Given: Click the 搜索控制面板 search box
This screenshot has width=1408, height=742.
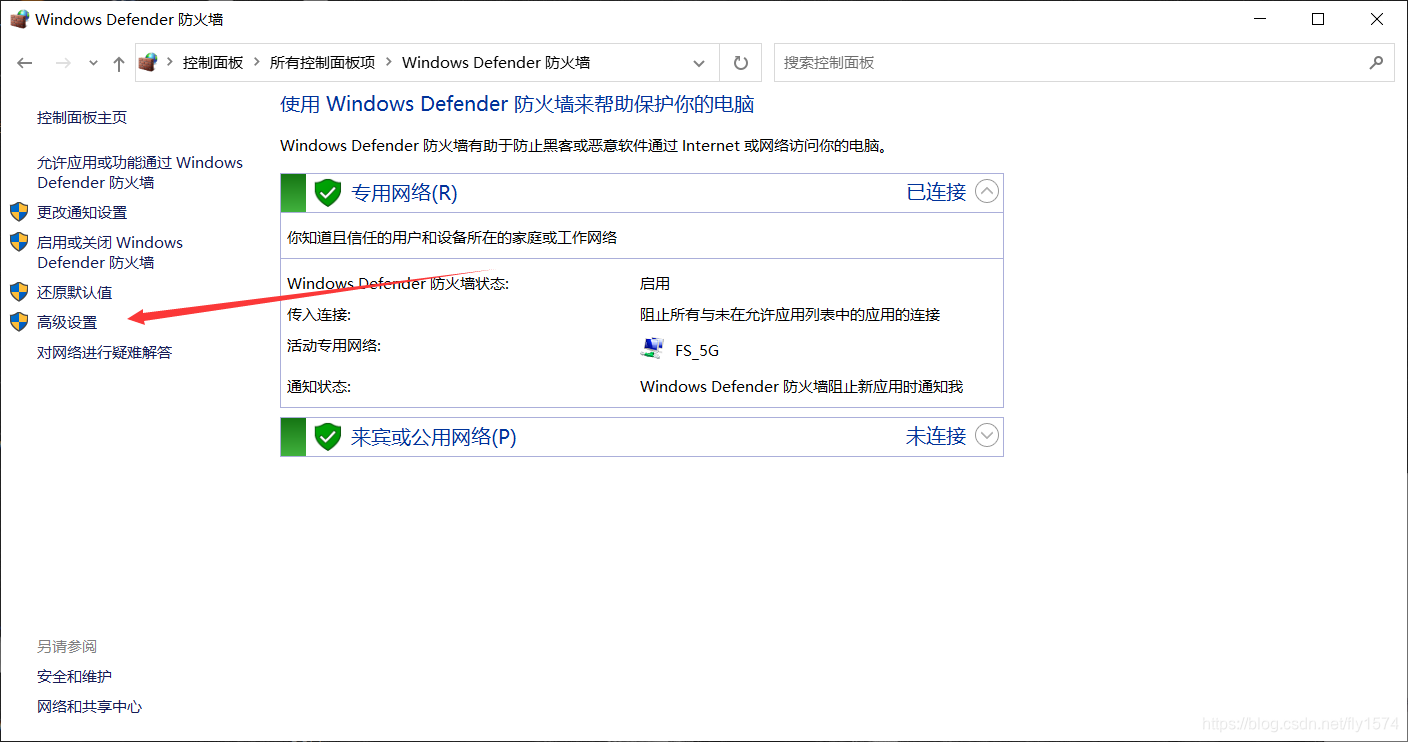Looking at the screenshot, I should [1084, 62].
